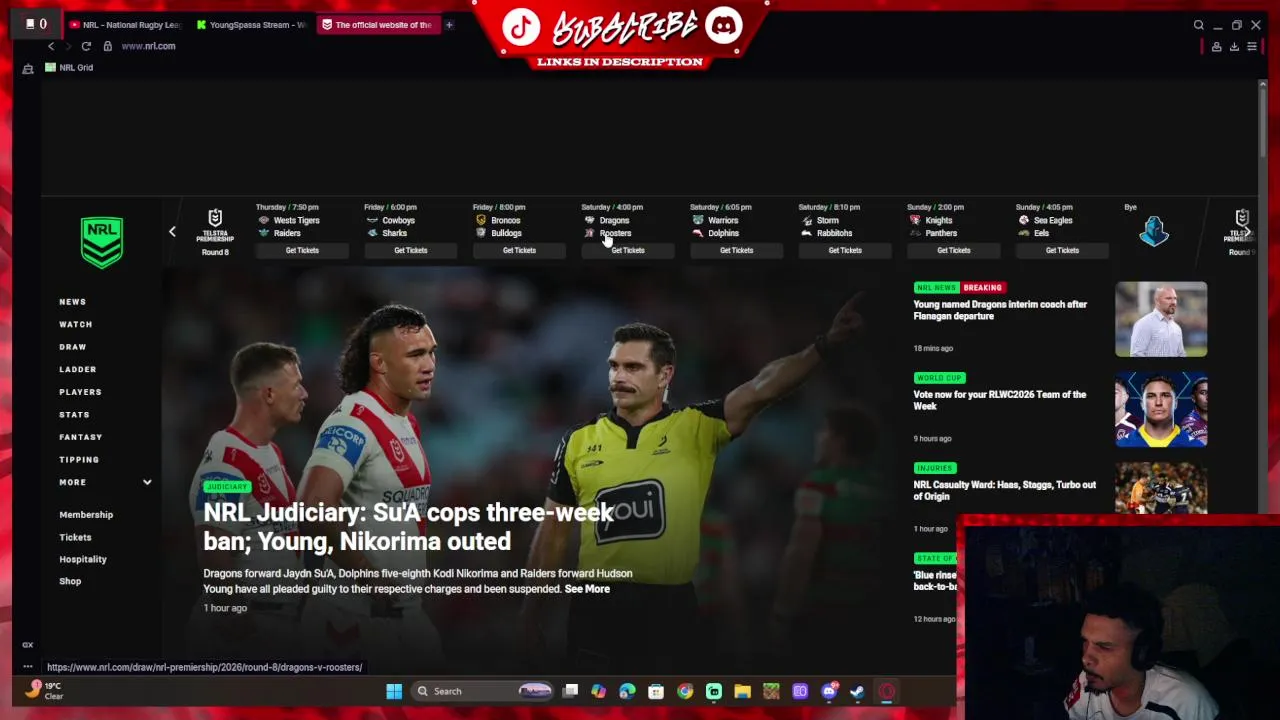Reload the page with the refresh icon
This screenshot has width=1280, height=720.
[86, 46]
